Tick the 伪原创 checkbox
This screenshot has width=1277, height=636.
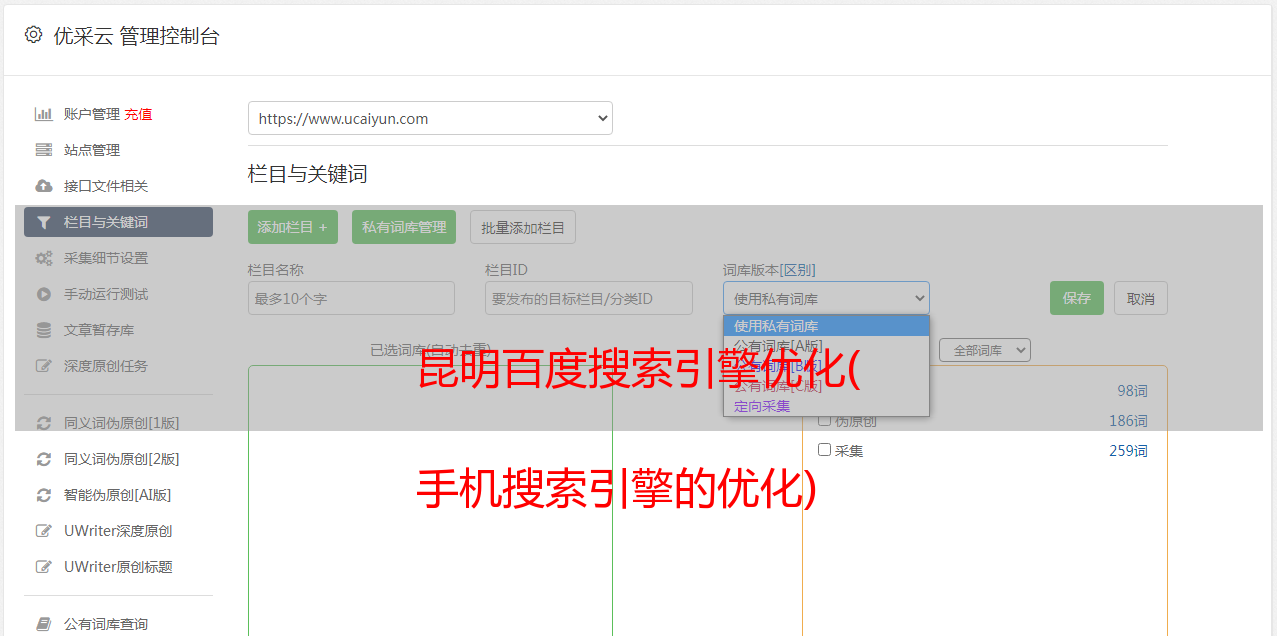pyautogui.click(x=825, y=420)
